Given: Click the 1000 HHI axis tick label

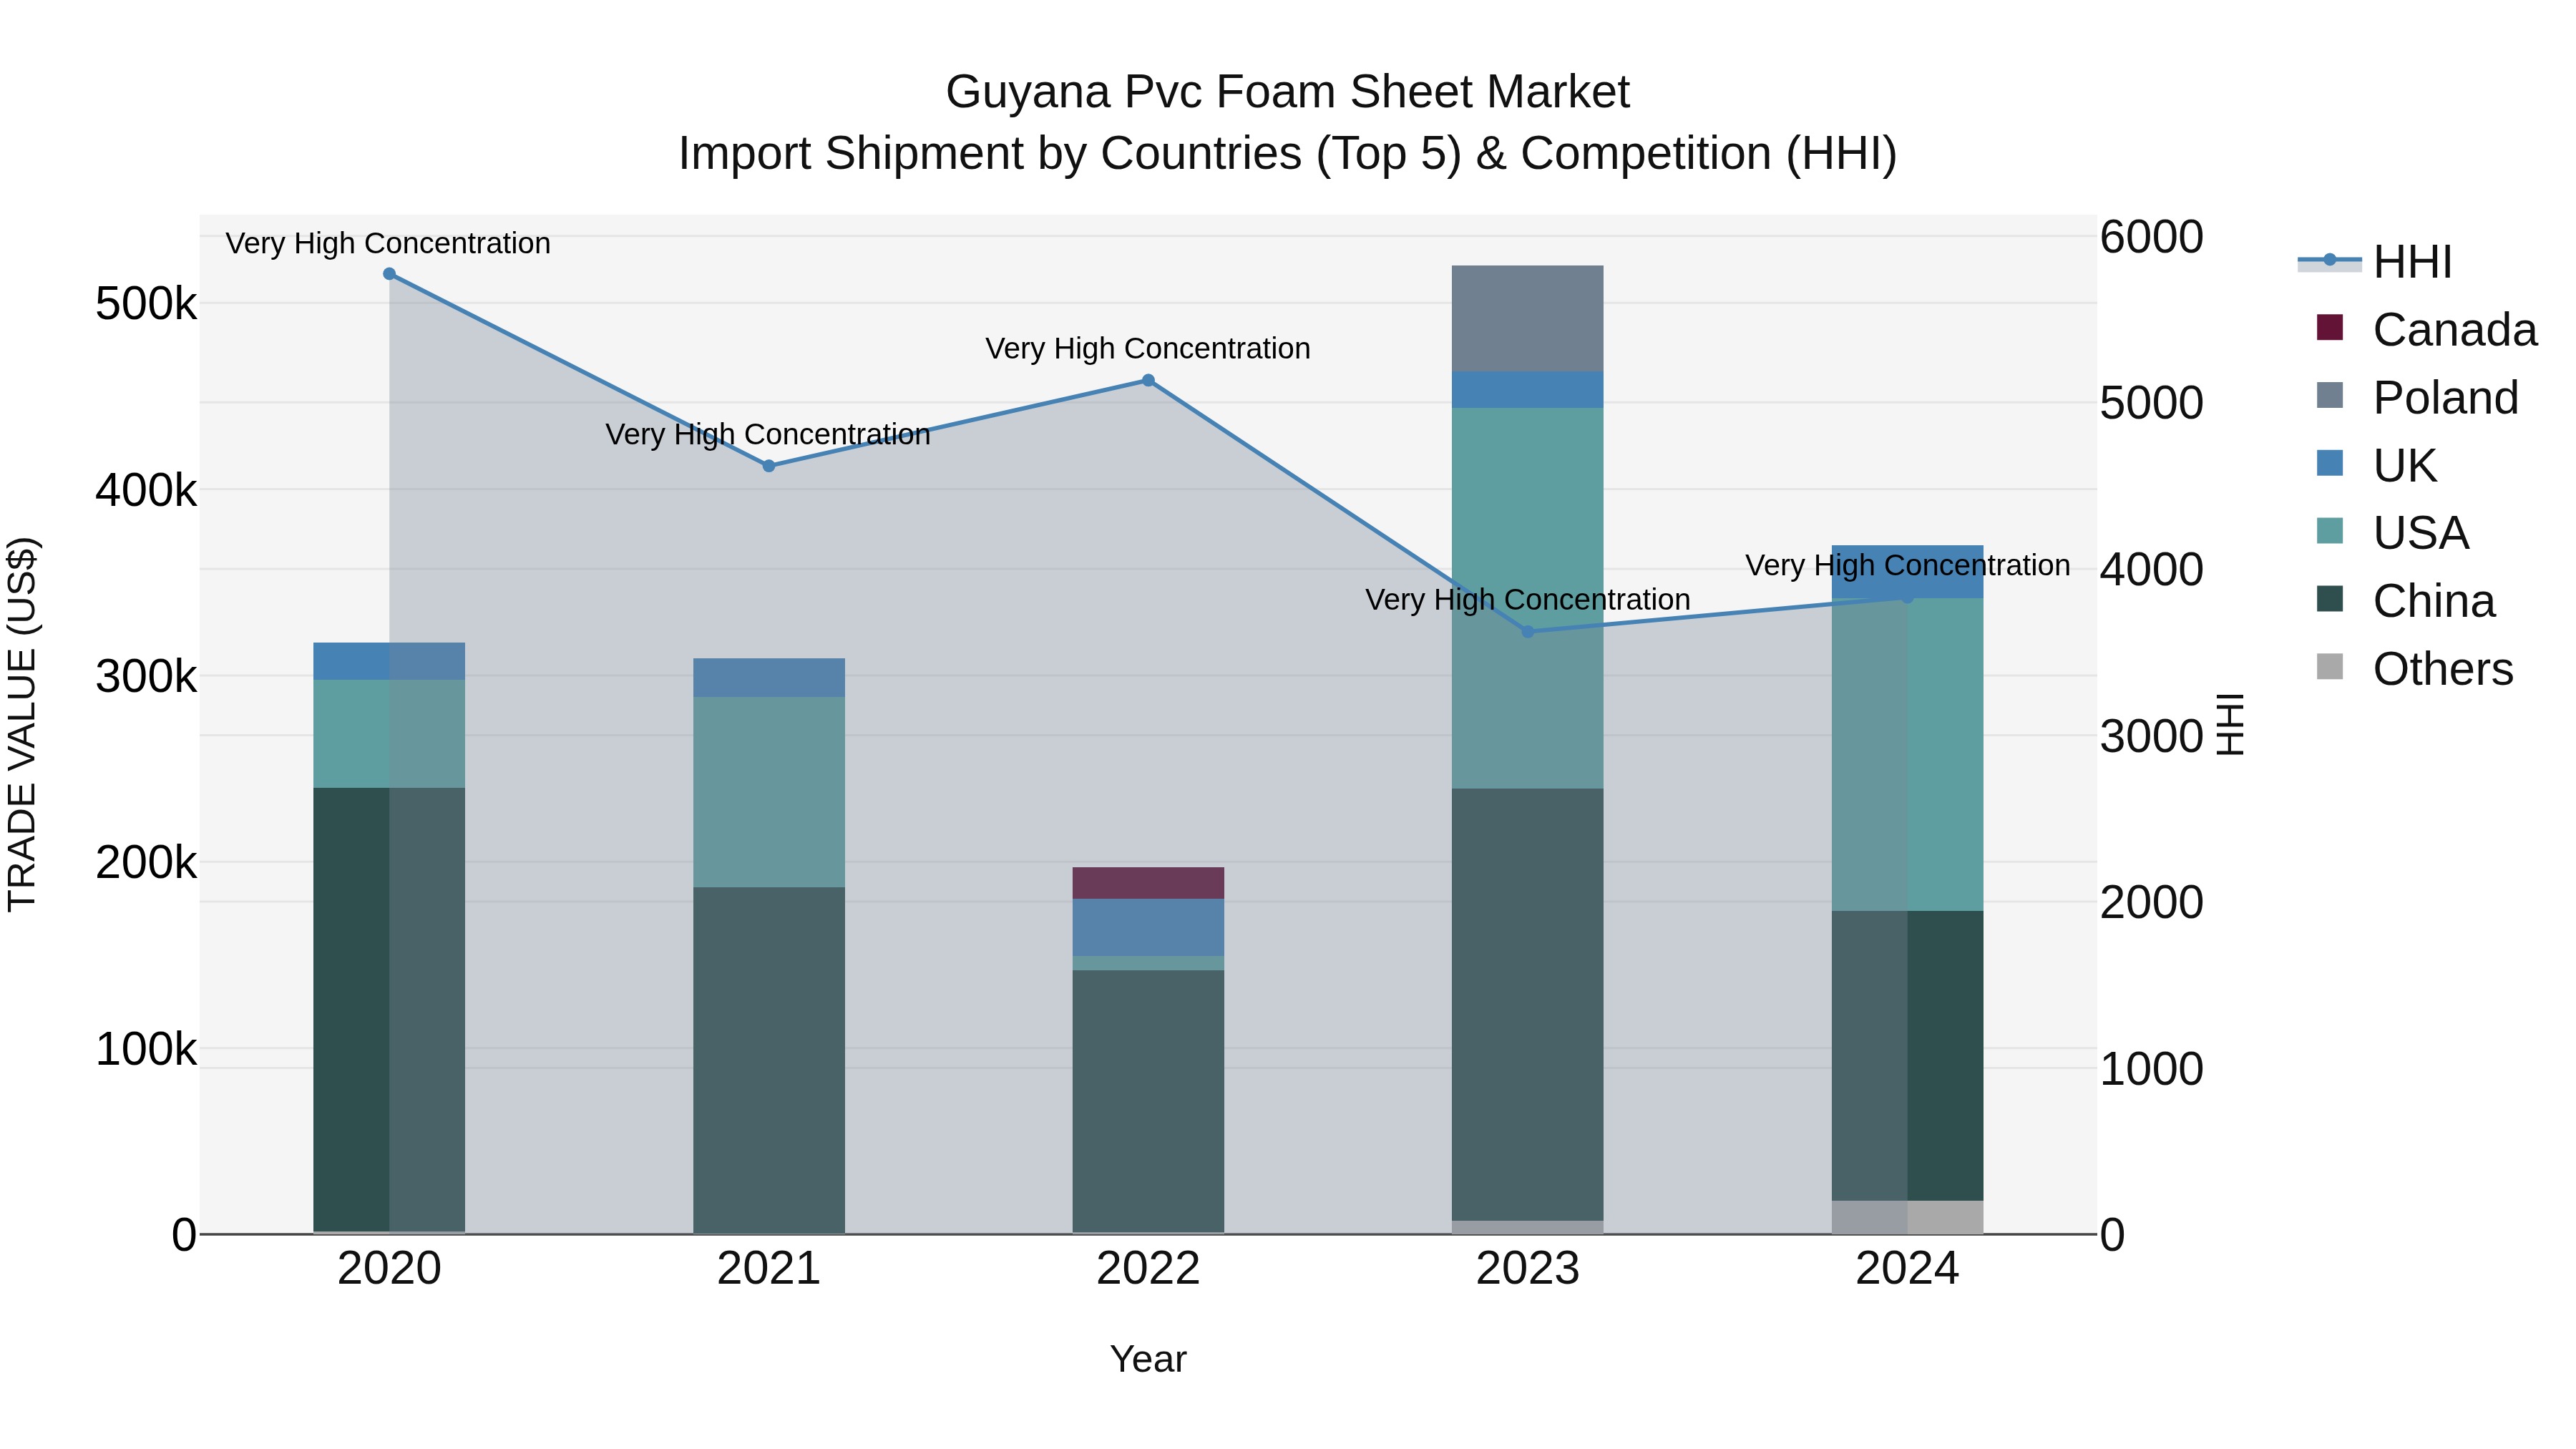Looking at the screenshot, I should 2151,1069.
